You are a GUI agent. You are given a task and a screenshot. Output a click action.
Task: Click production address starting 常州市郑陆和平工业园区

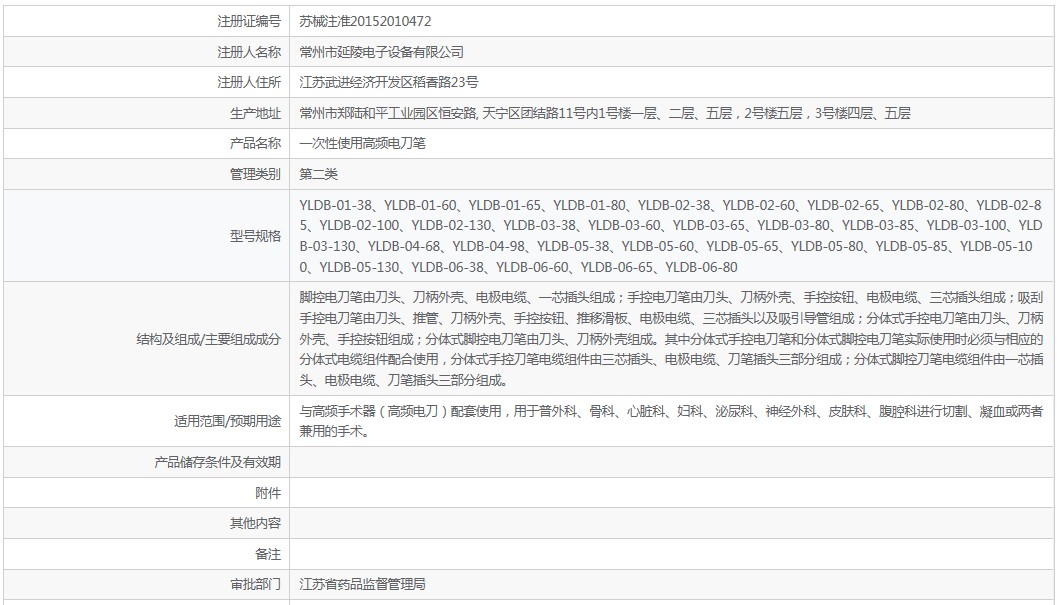pyautogui.click(x=605, y=113)
